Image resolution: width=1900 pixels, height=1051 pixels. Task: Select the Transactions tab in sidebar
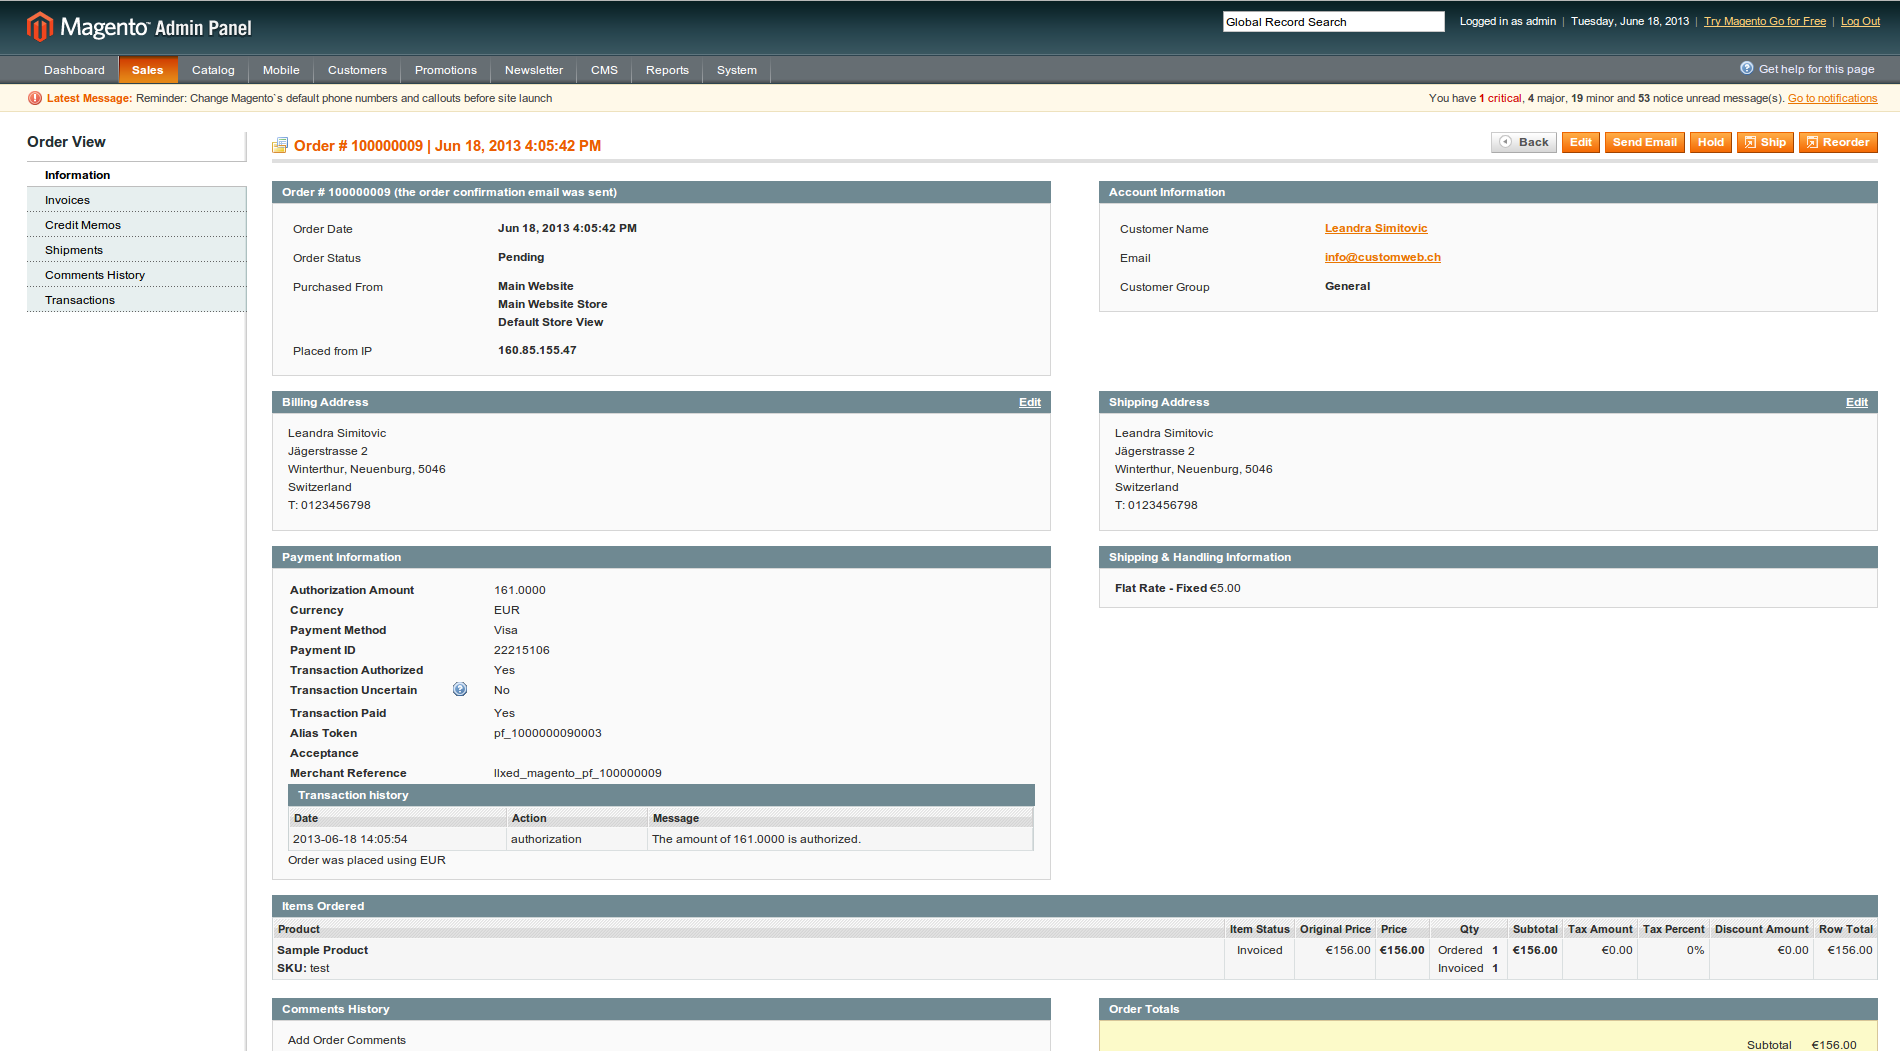[80, 300]
